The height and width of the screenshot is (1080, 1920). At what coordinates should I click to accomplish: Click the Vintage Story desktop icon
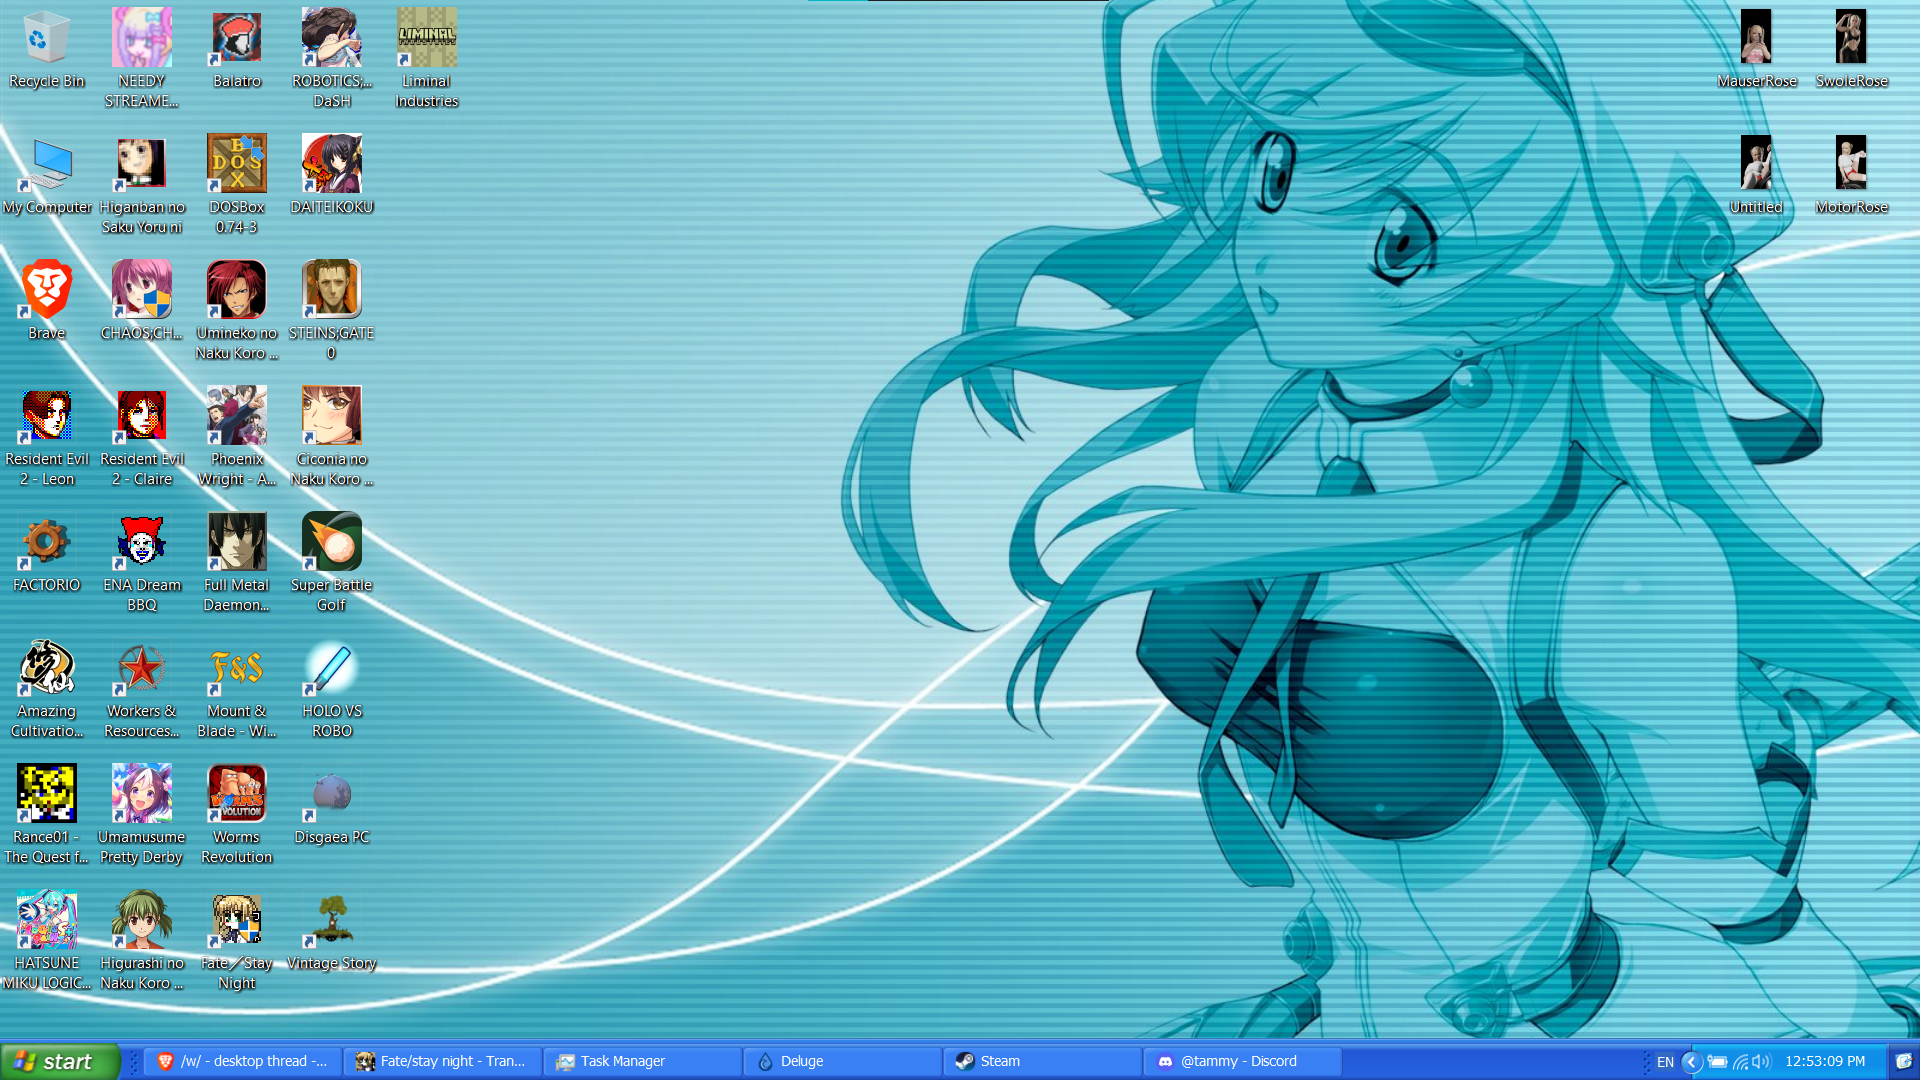pos(331,920)
